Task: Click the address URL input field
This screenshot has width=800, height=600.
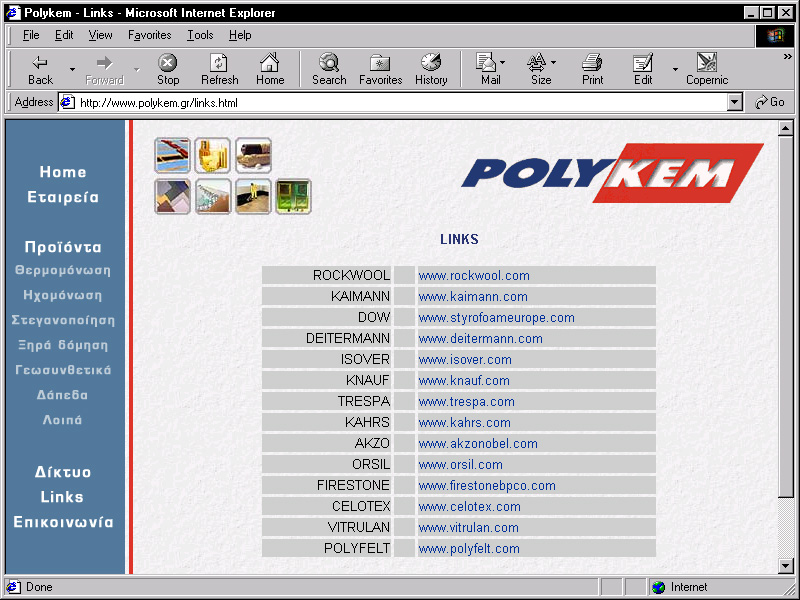Action: coord(401,103)
